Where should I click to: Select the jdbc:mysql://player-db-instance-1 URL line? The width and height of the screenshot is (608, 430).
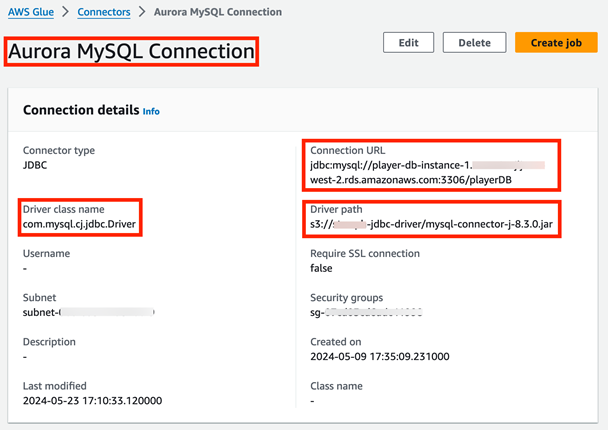[x=427, y=165]
